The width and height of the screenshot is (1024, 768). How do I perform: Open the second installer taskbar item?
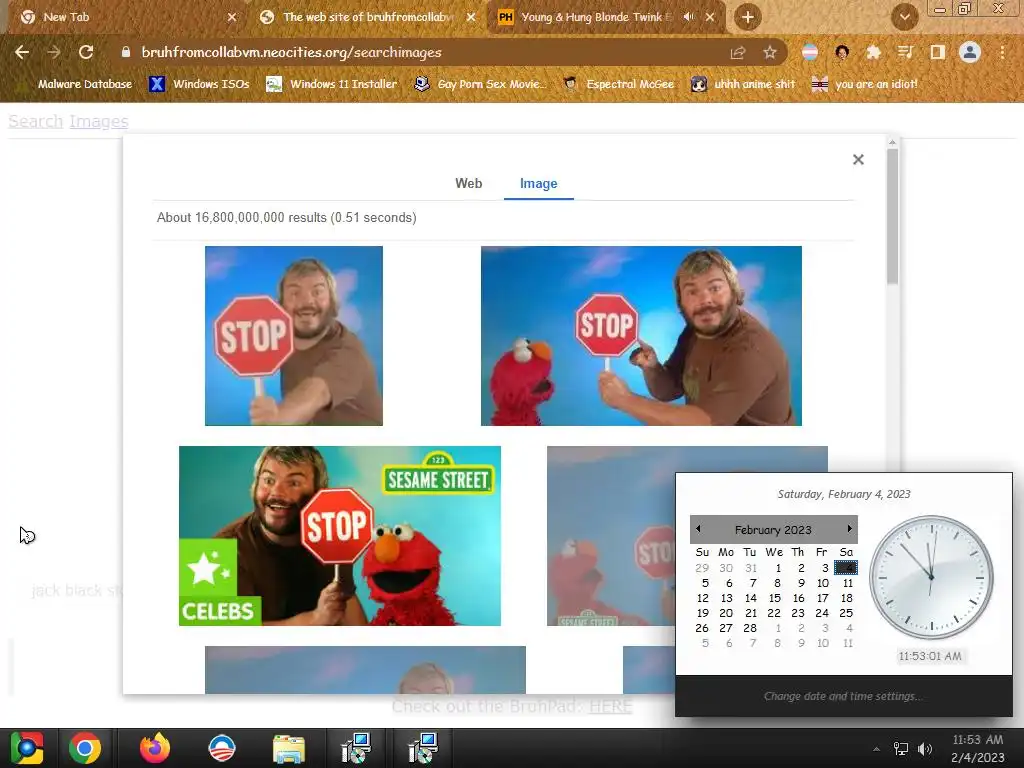tap(423, 748)
